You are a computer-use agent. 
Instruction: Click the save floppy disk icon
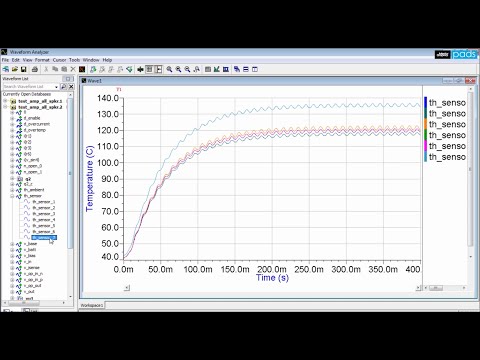click(x=24, y=69)
